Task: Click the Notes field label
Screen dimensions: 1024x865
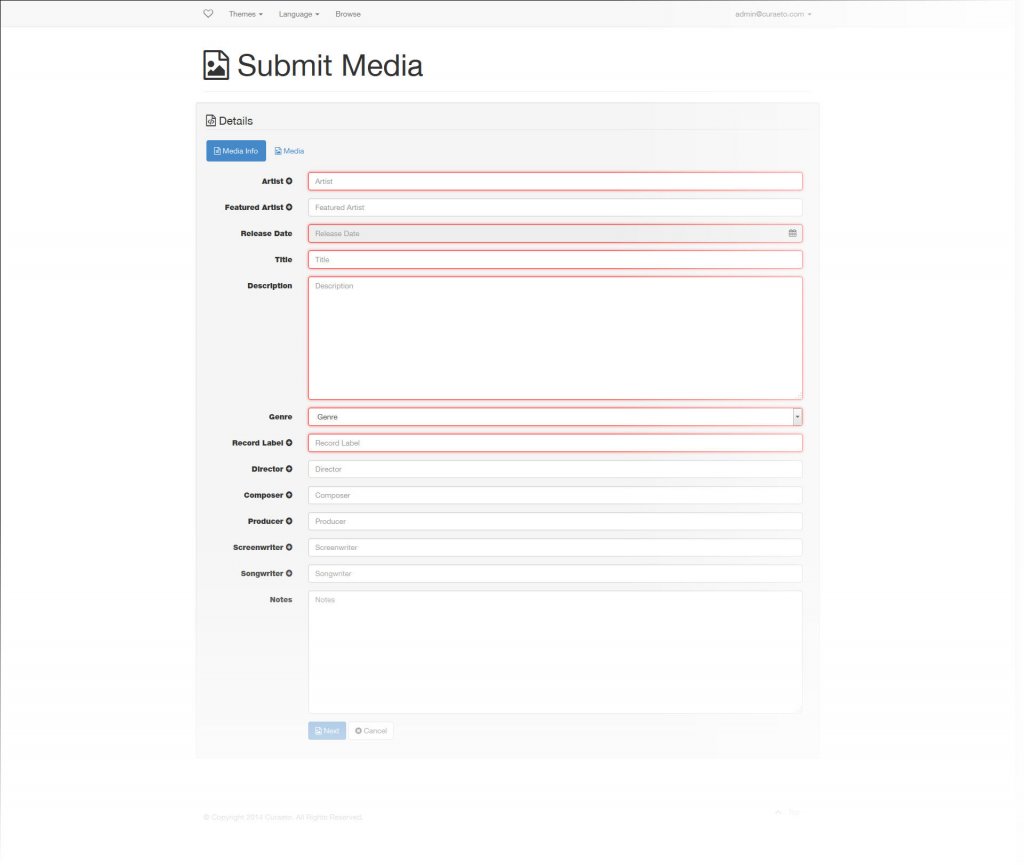Action: tap(281, 599)
